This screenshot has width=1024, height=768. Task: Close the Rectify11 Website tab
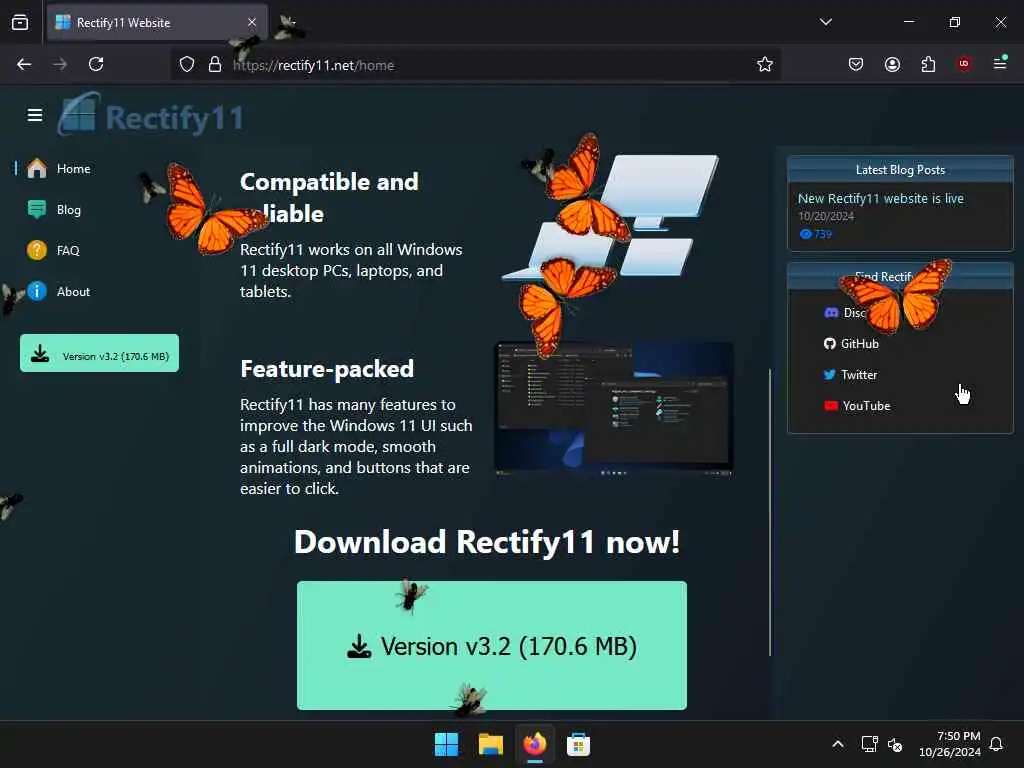(252, 22)
